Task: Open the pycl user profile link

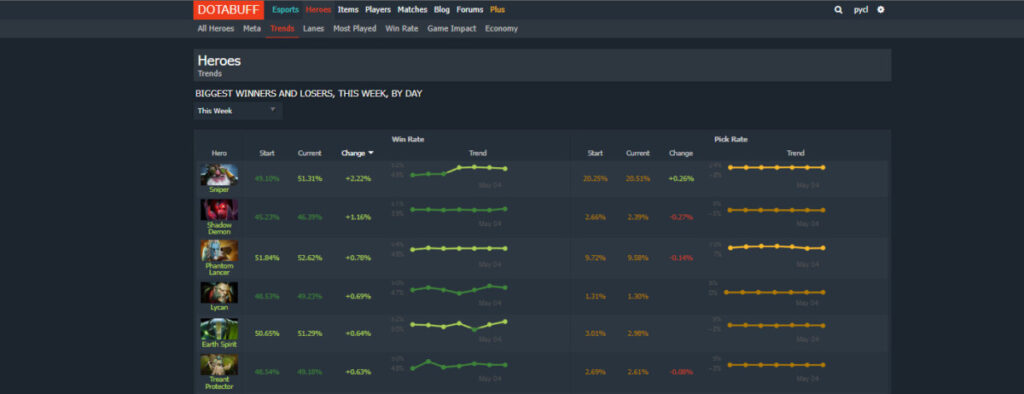Action: click(x=861, y=10)
